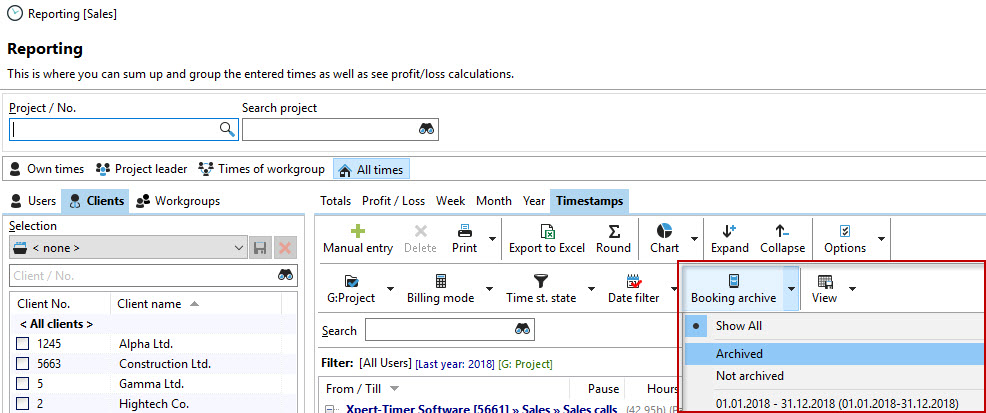Viewport: 986px width, 413px height.
Task: Open the Chart pie icon
Action: [663, 231]
